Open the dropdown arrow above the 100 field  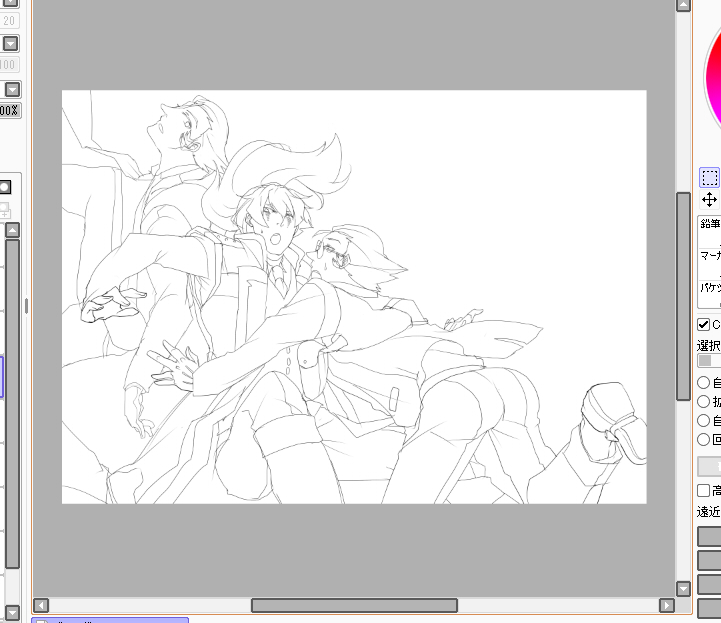pos(10,44)
